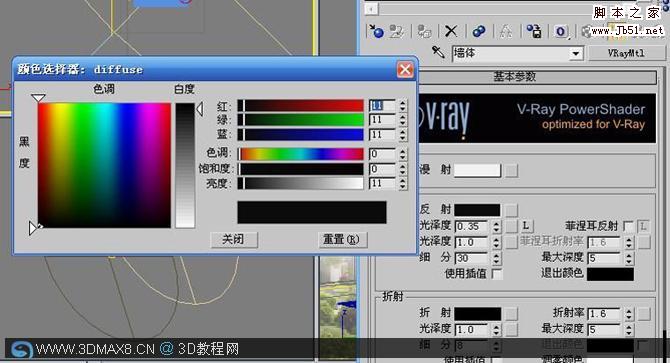Click the reflection 退出颜色 black swatch

[610, 274]
